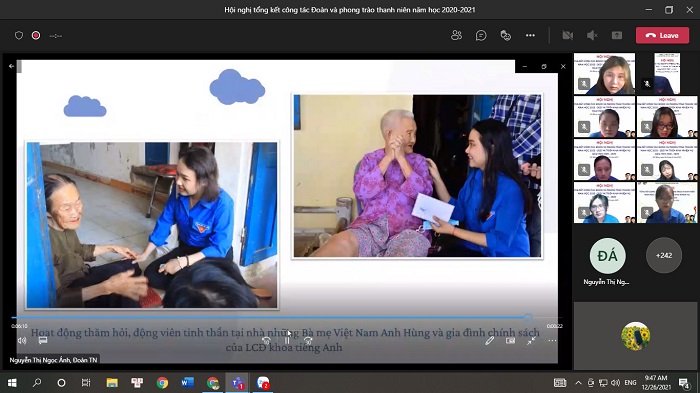Click the sunflower profile avatar
Screen dimensions: 700x393
tap(635, 336)
